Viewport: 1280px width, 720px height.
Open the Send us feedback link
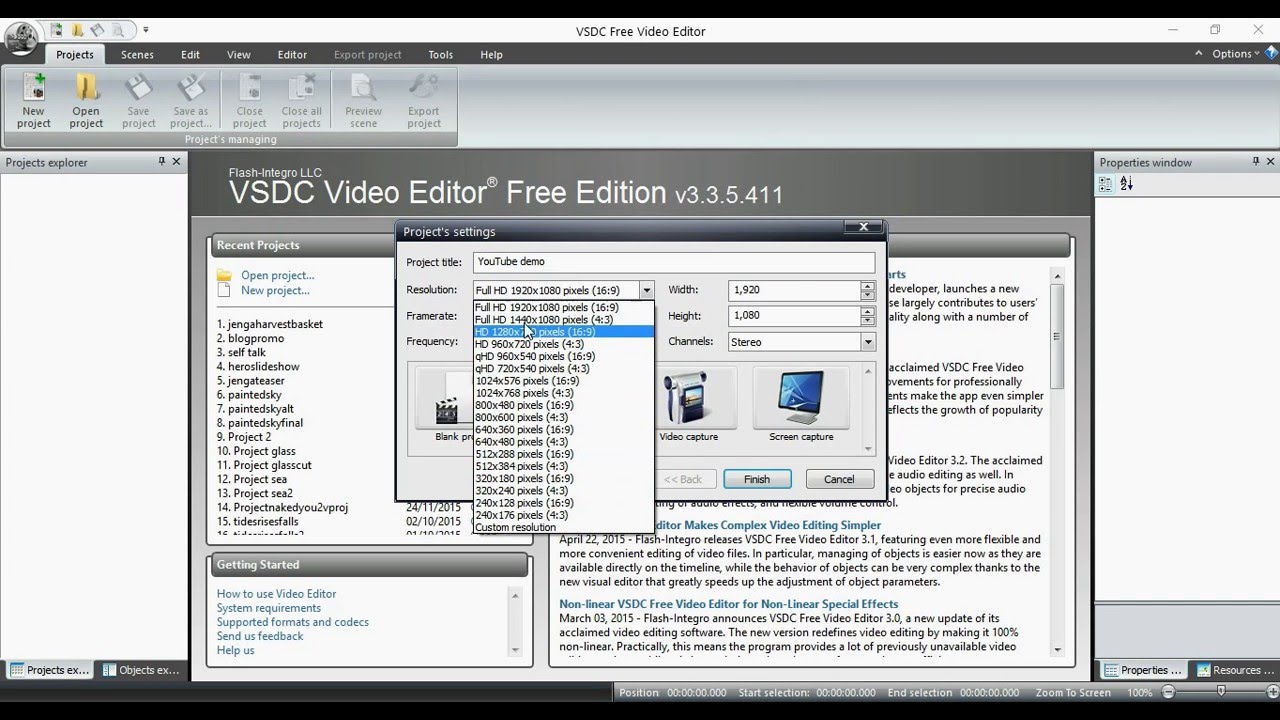coord(260,636)
